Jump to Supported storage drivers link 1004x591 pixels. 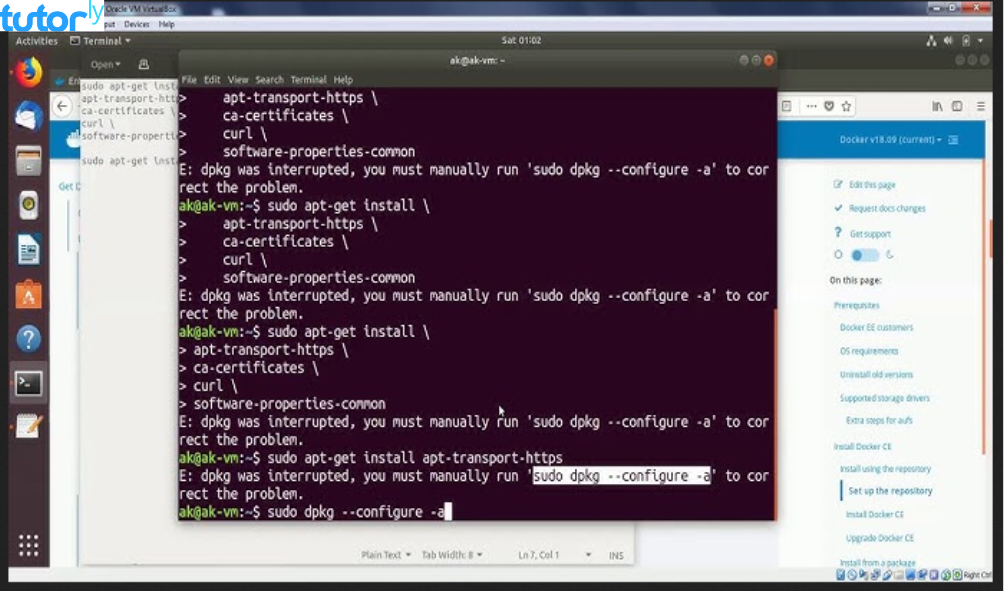[x=884, y=398]
